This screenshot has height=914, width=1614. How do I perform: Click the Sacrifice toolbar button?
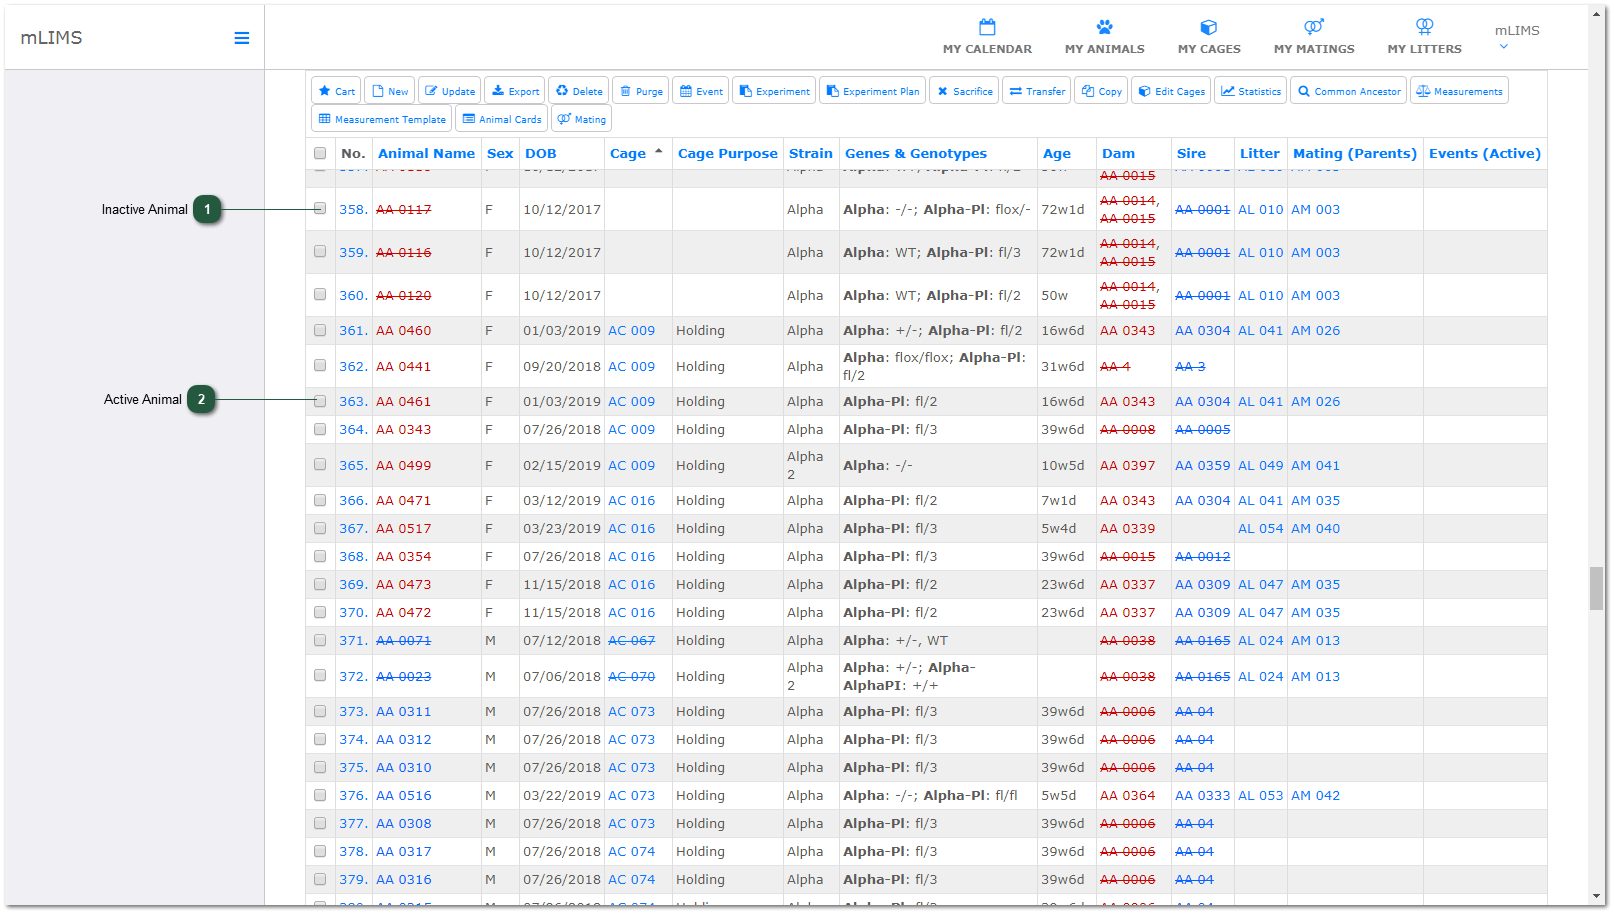tap(964, 91)
